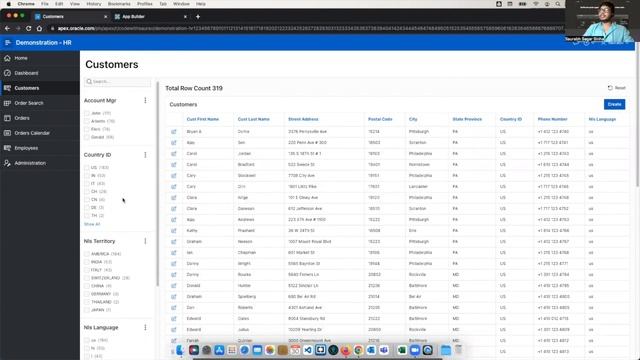Open the Chrome Bookmarks menu
The width and height of the screenshot is (640, 360).
119,4
